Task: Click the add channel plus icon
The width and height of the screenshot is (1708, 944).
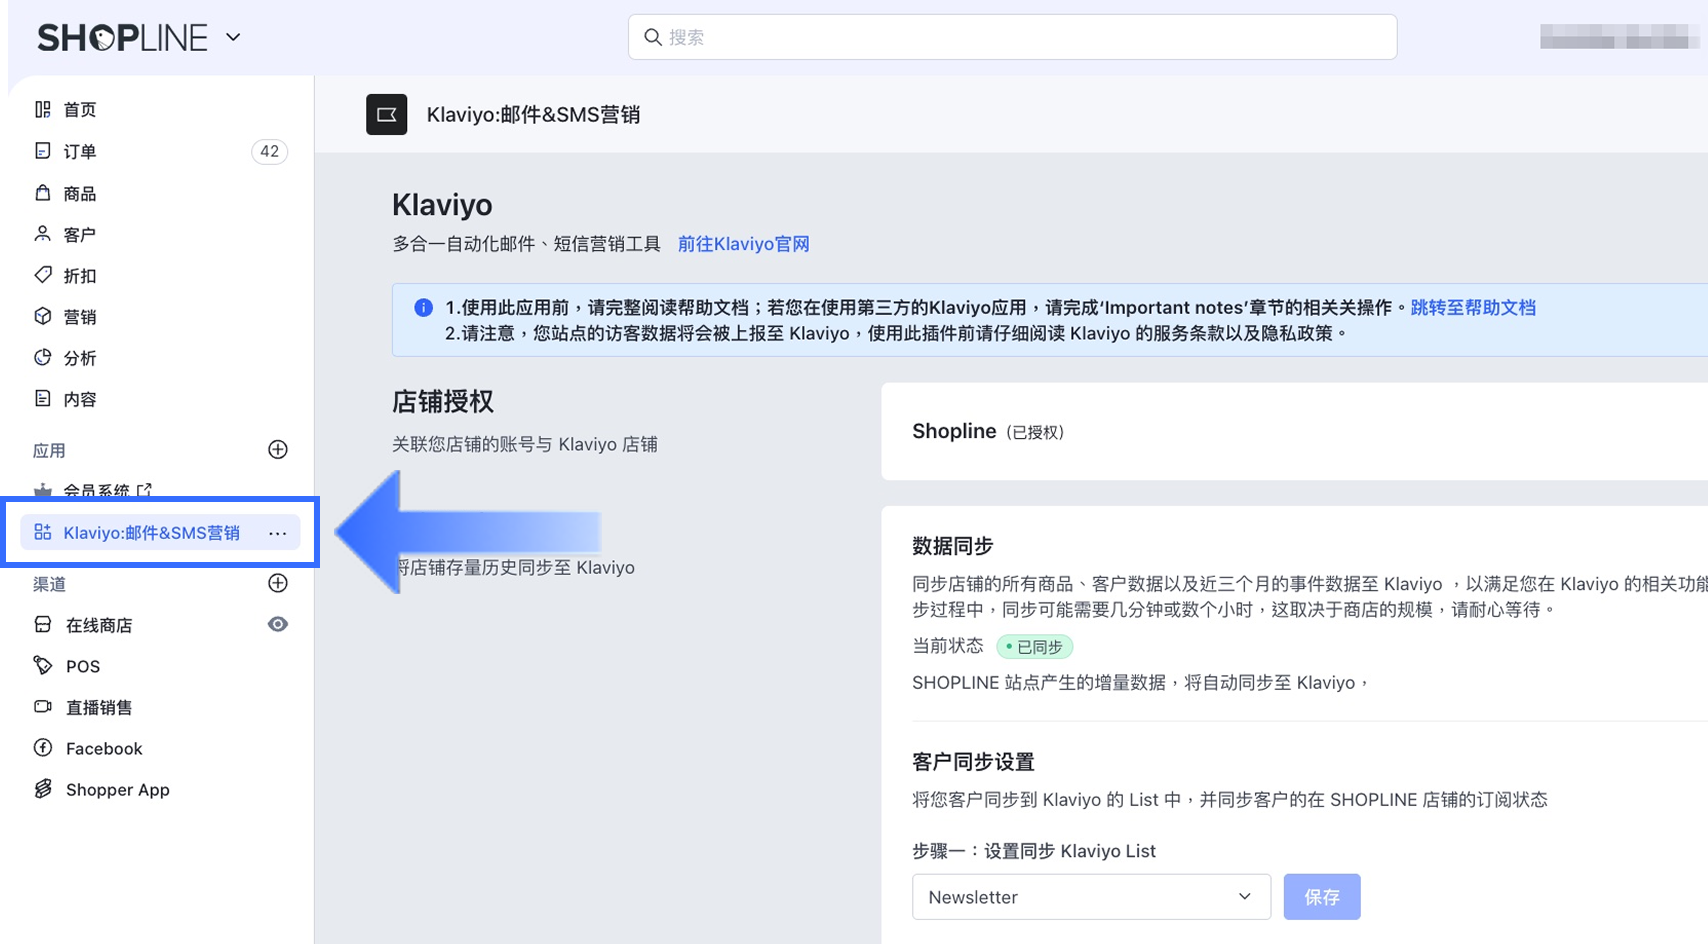Action: click(278, 583)
